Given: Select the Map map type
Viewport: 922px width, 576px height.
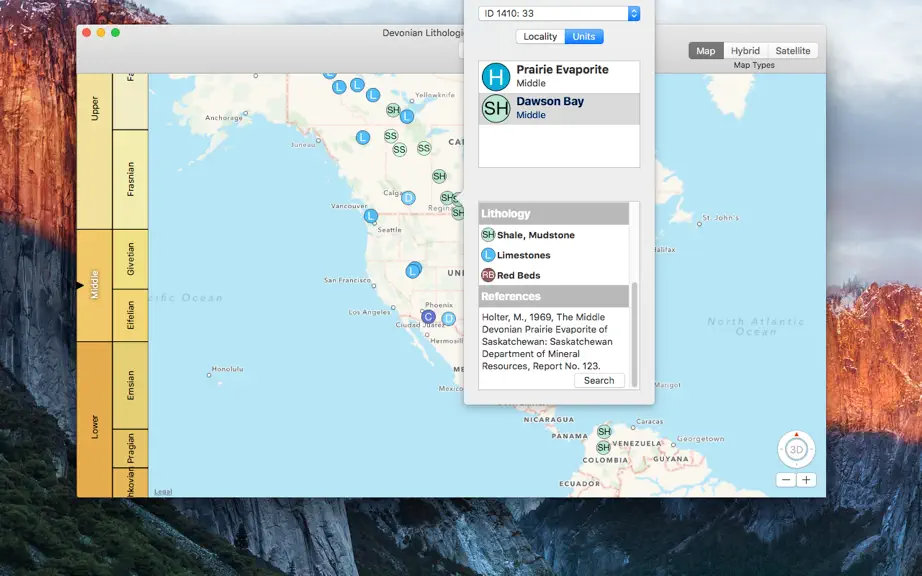Looking at the screenshot, I should [x=706, y=51].
